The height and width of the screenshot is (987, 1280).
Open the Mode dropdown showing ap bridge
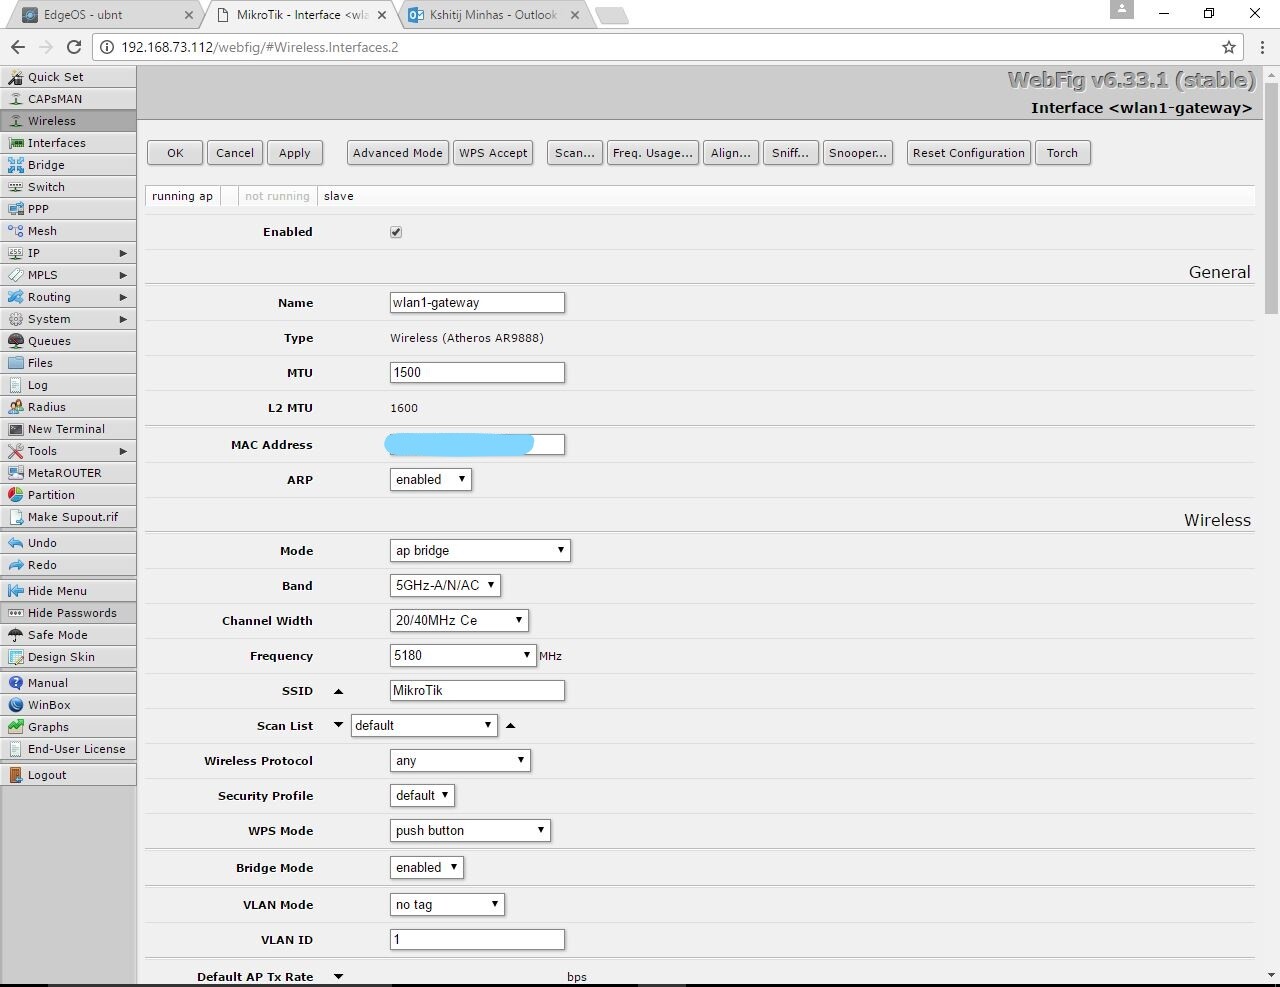coord(480,551)
